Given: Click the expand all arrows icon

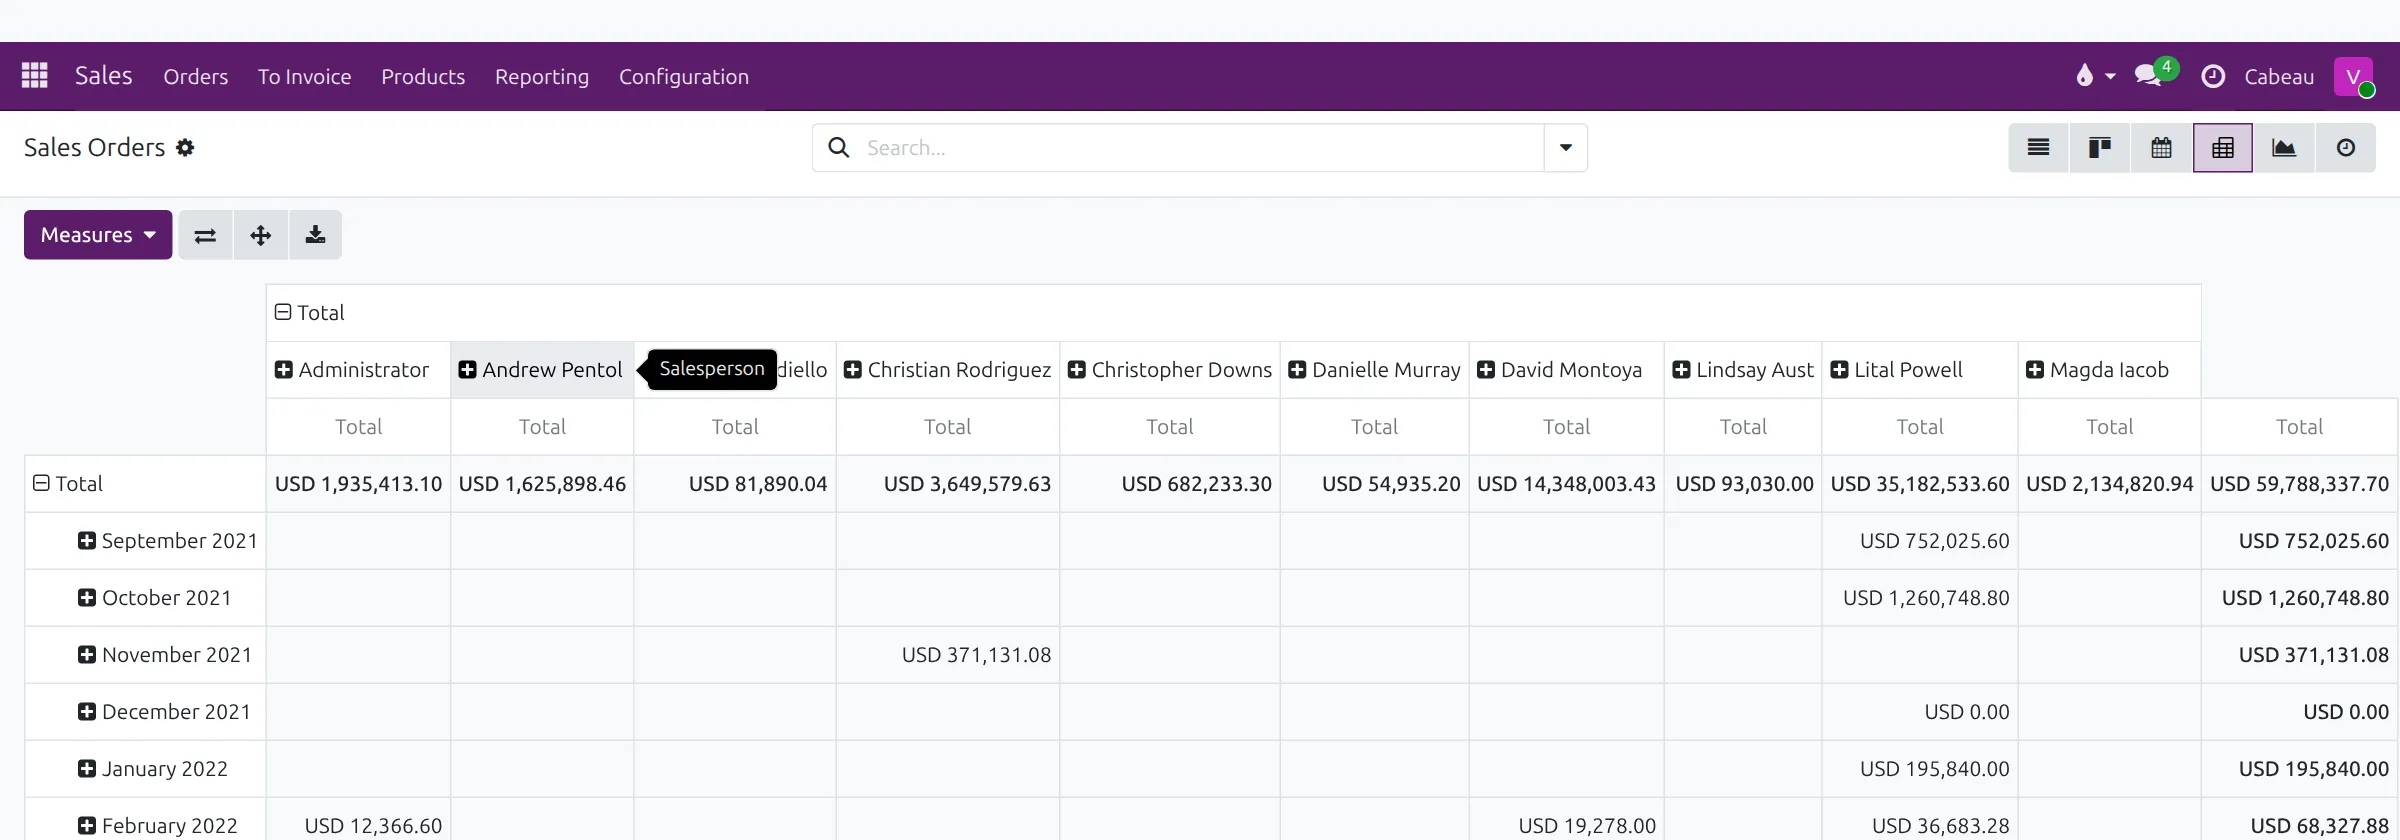Looking at the screenshot, I should pos(261,235).
